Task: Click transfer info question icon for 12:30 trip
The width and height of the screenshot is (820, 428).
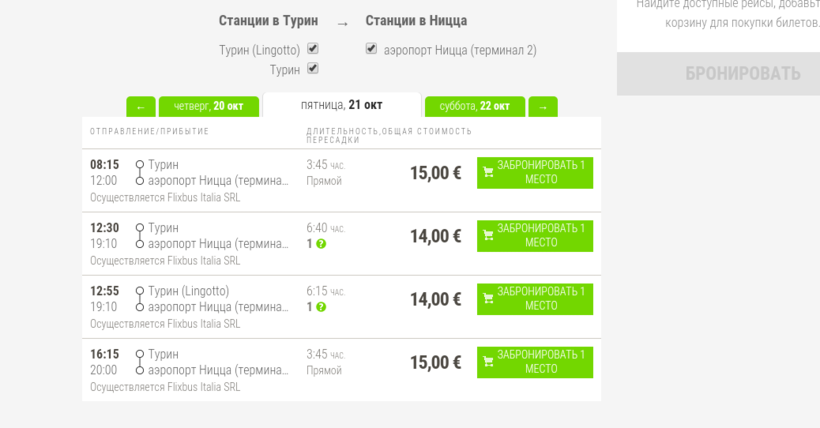Action: click(321, 244)
